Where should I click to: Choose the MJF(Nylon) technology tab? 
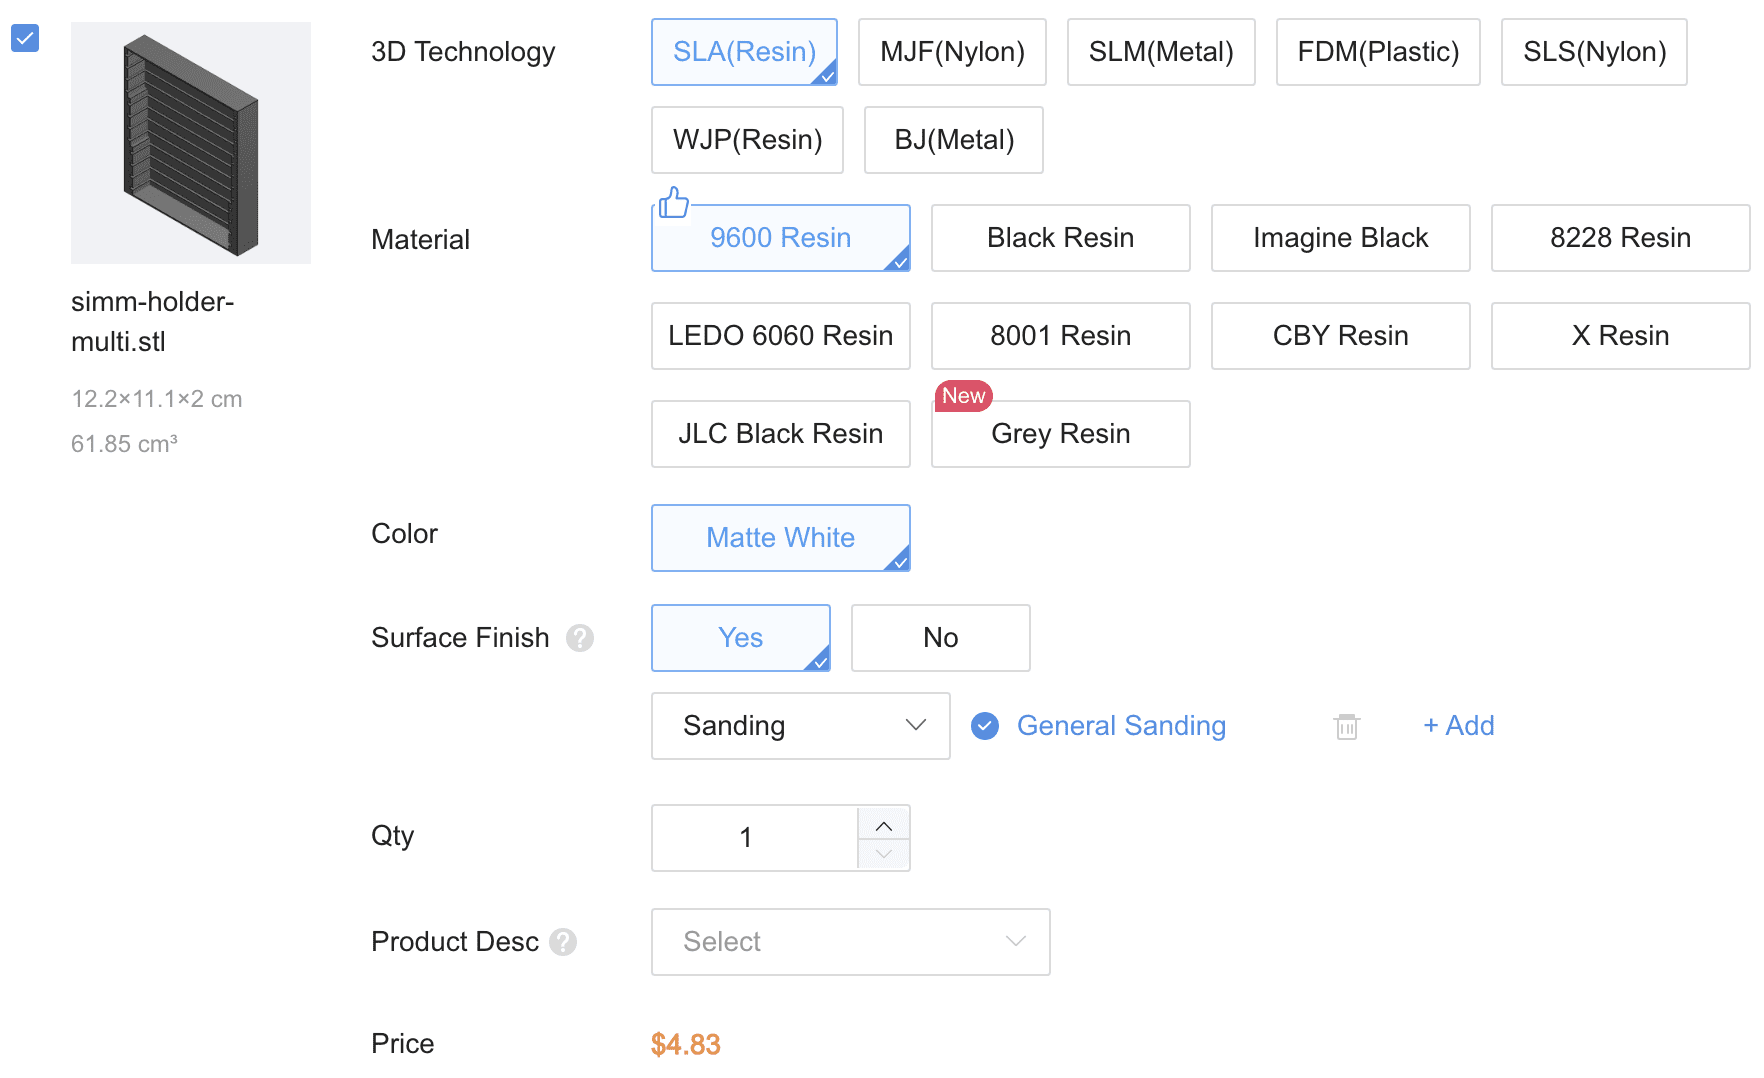(x=952, y=52)
